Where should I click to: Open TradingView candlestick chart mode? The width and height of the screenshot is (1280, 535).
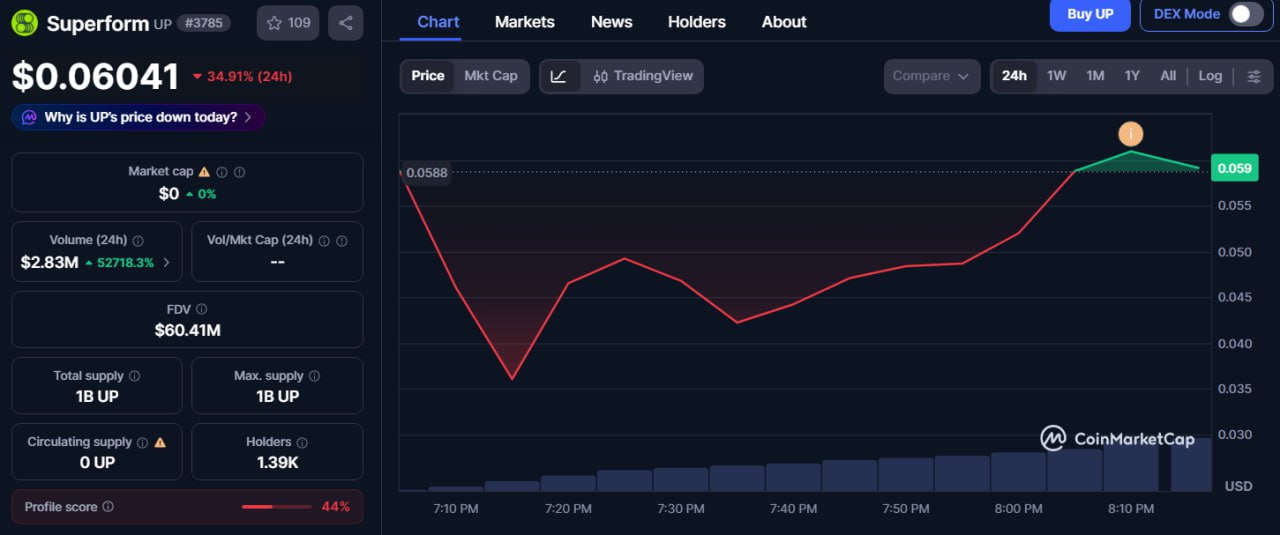[x=642, y=76]
